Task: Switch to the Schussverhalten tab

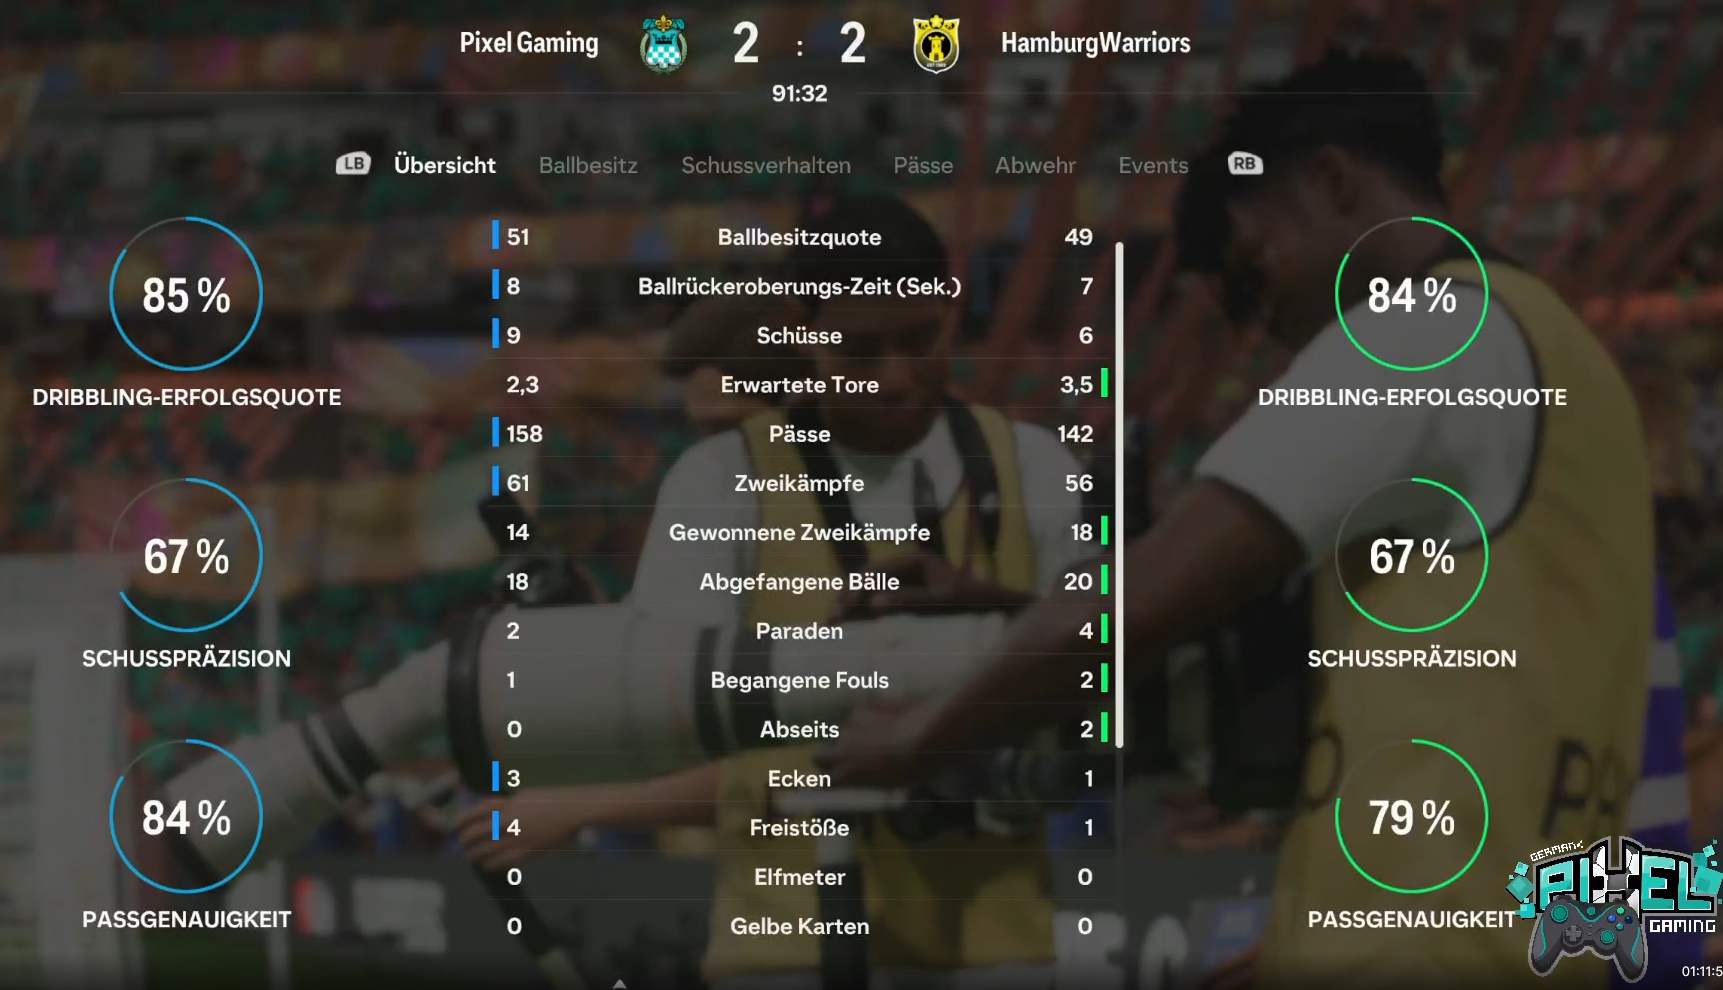Action: coord(766,165)
